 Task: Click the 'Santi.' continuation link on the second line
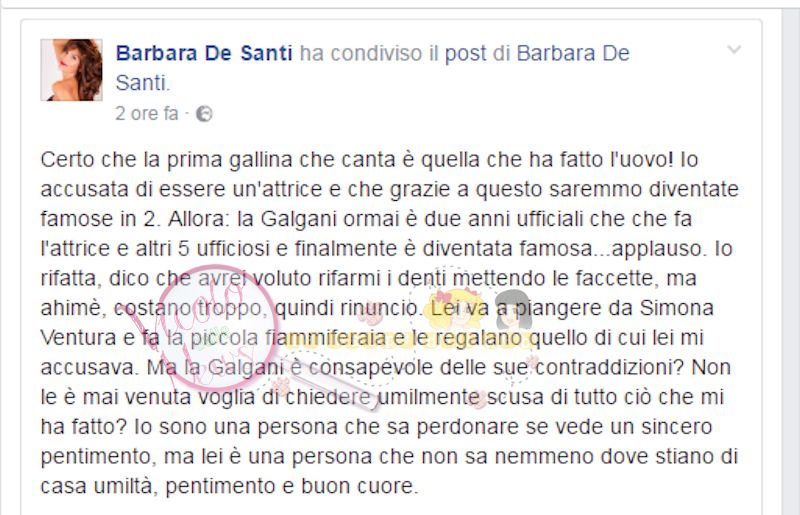[143, 83]
